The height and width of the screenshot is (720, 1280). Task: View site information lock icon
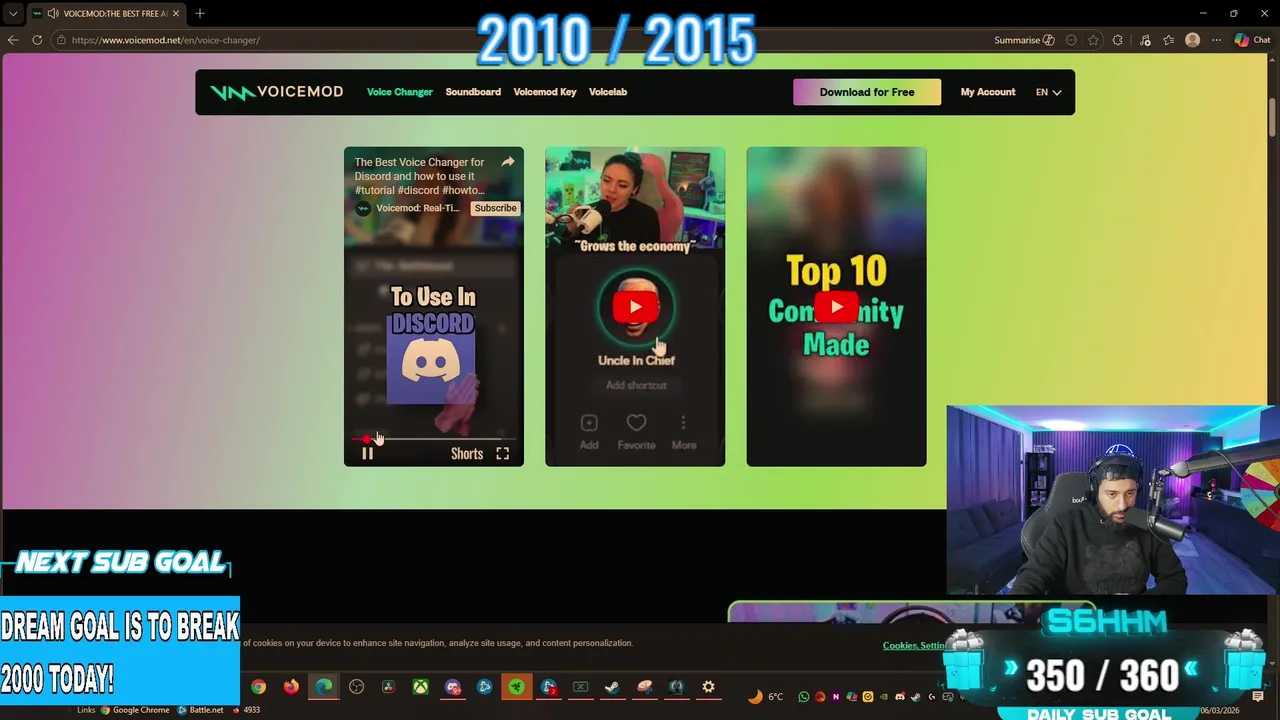[61, 40]
